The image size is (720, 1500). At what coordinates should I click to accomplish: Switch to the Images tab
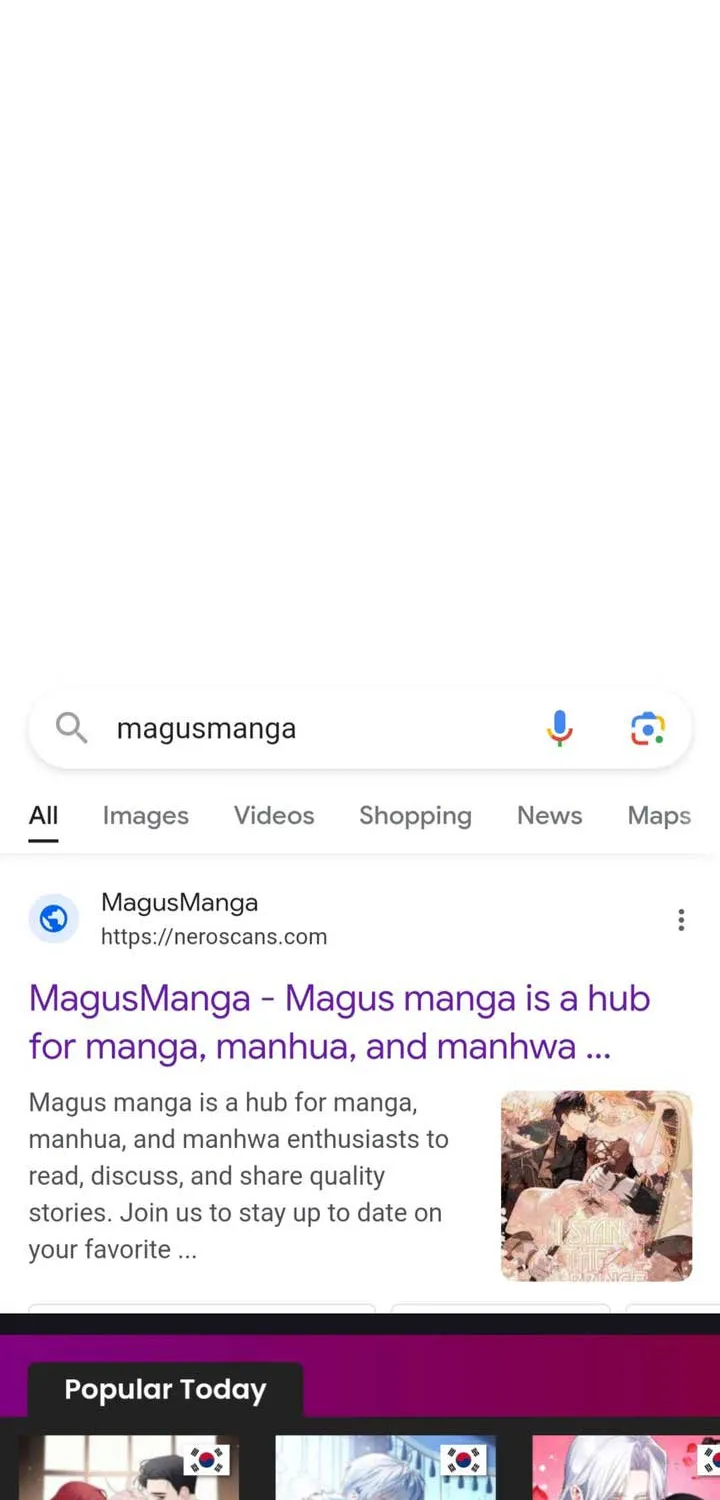145,816
